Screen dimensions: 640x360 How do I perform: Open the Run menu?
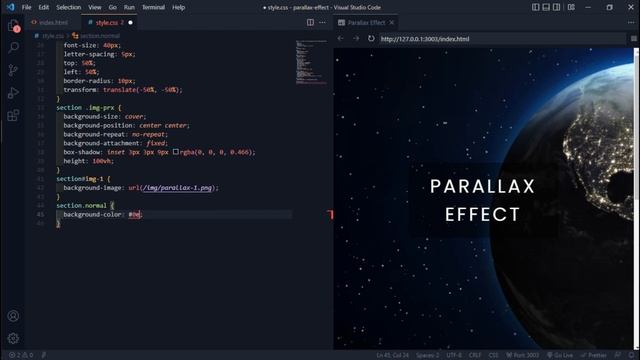point(129,7)
